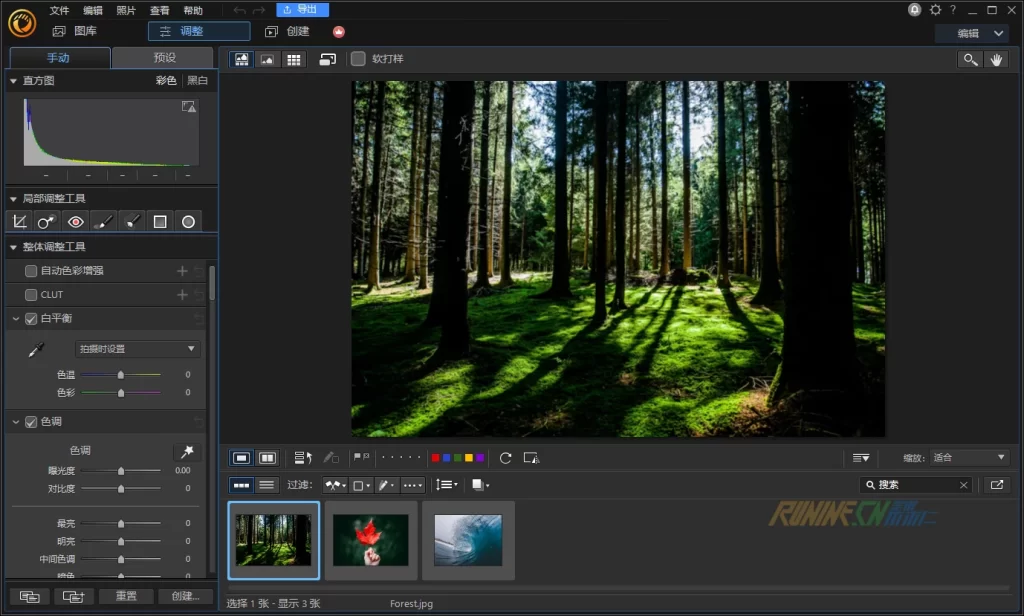The width and height of the screenshot is (1024, 616).
Task: Activate the red-eye removal tool
Action: tap(75, 221)
